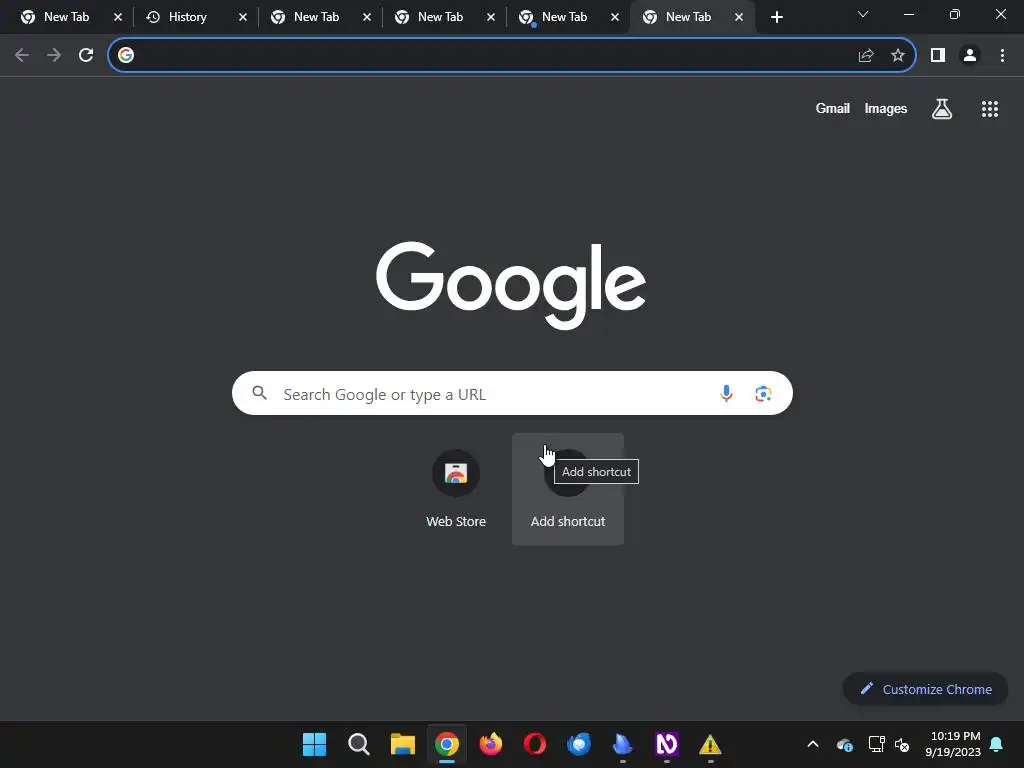This screenshot has height=768, width=1024.
Task: Open the share this page icon
Action: point(865,56)
